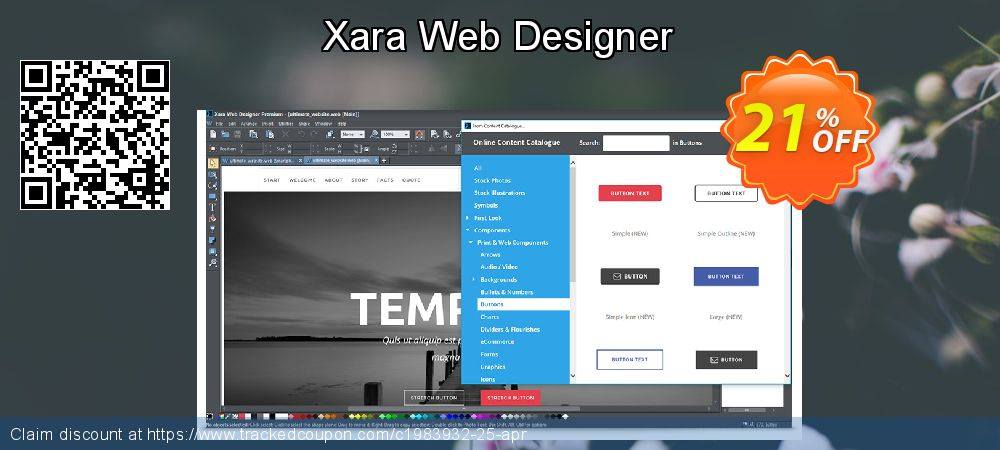Click the color editor icon beside palette
The width and height of the screenshot is (1000, 450).
pyautogui.click(x=221, y=417)
